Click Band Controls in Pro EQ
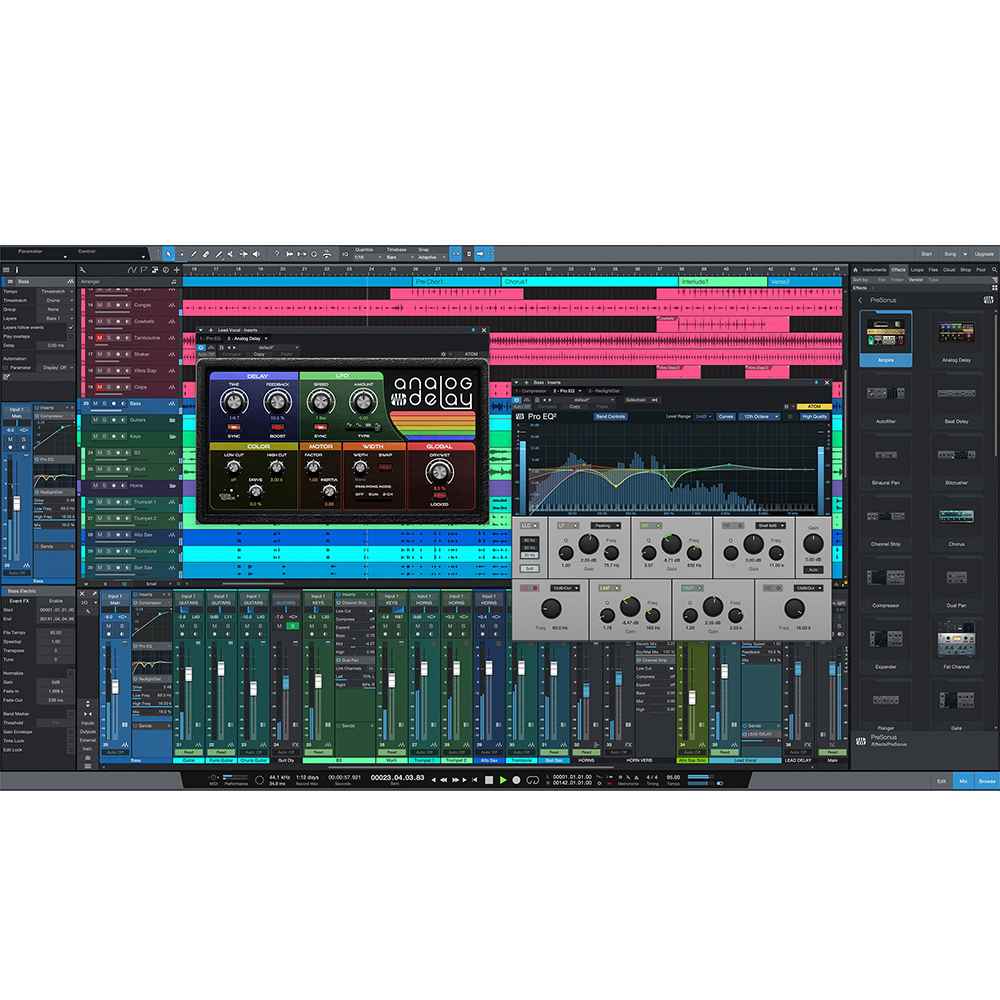This screenshot has height=1000, width=1000. tap(610, 416)
